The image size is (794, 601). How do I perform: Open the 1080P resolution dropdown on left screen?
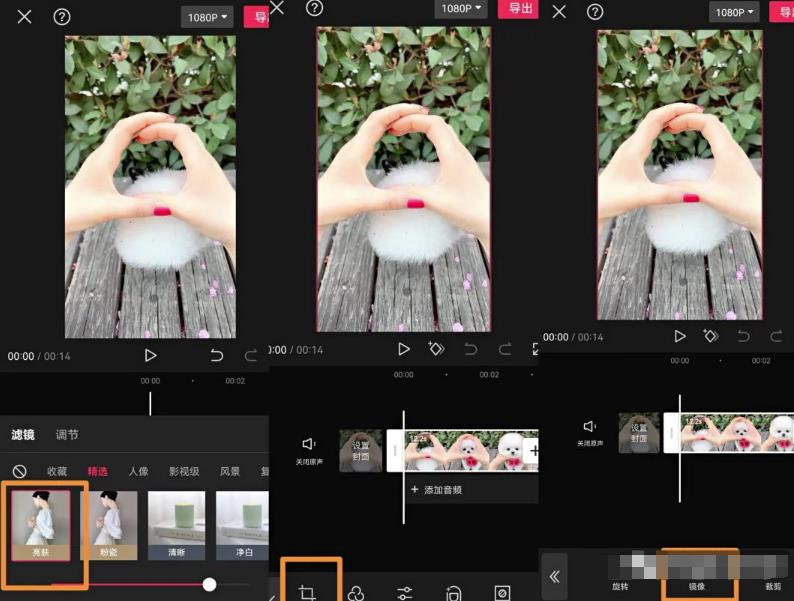click(208, 17)
